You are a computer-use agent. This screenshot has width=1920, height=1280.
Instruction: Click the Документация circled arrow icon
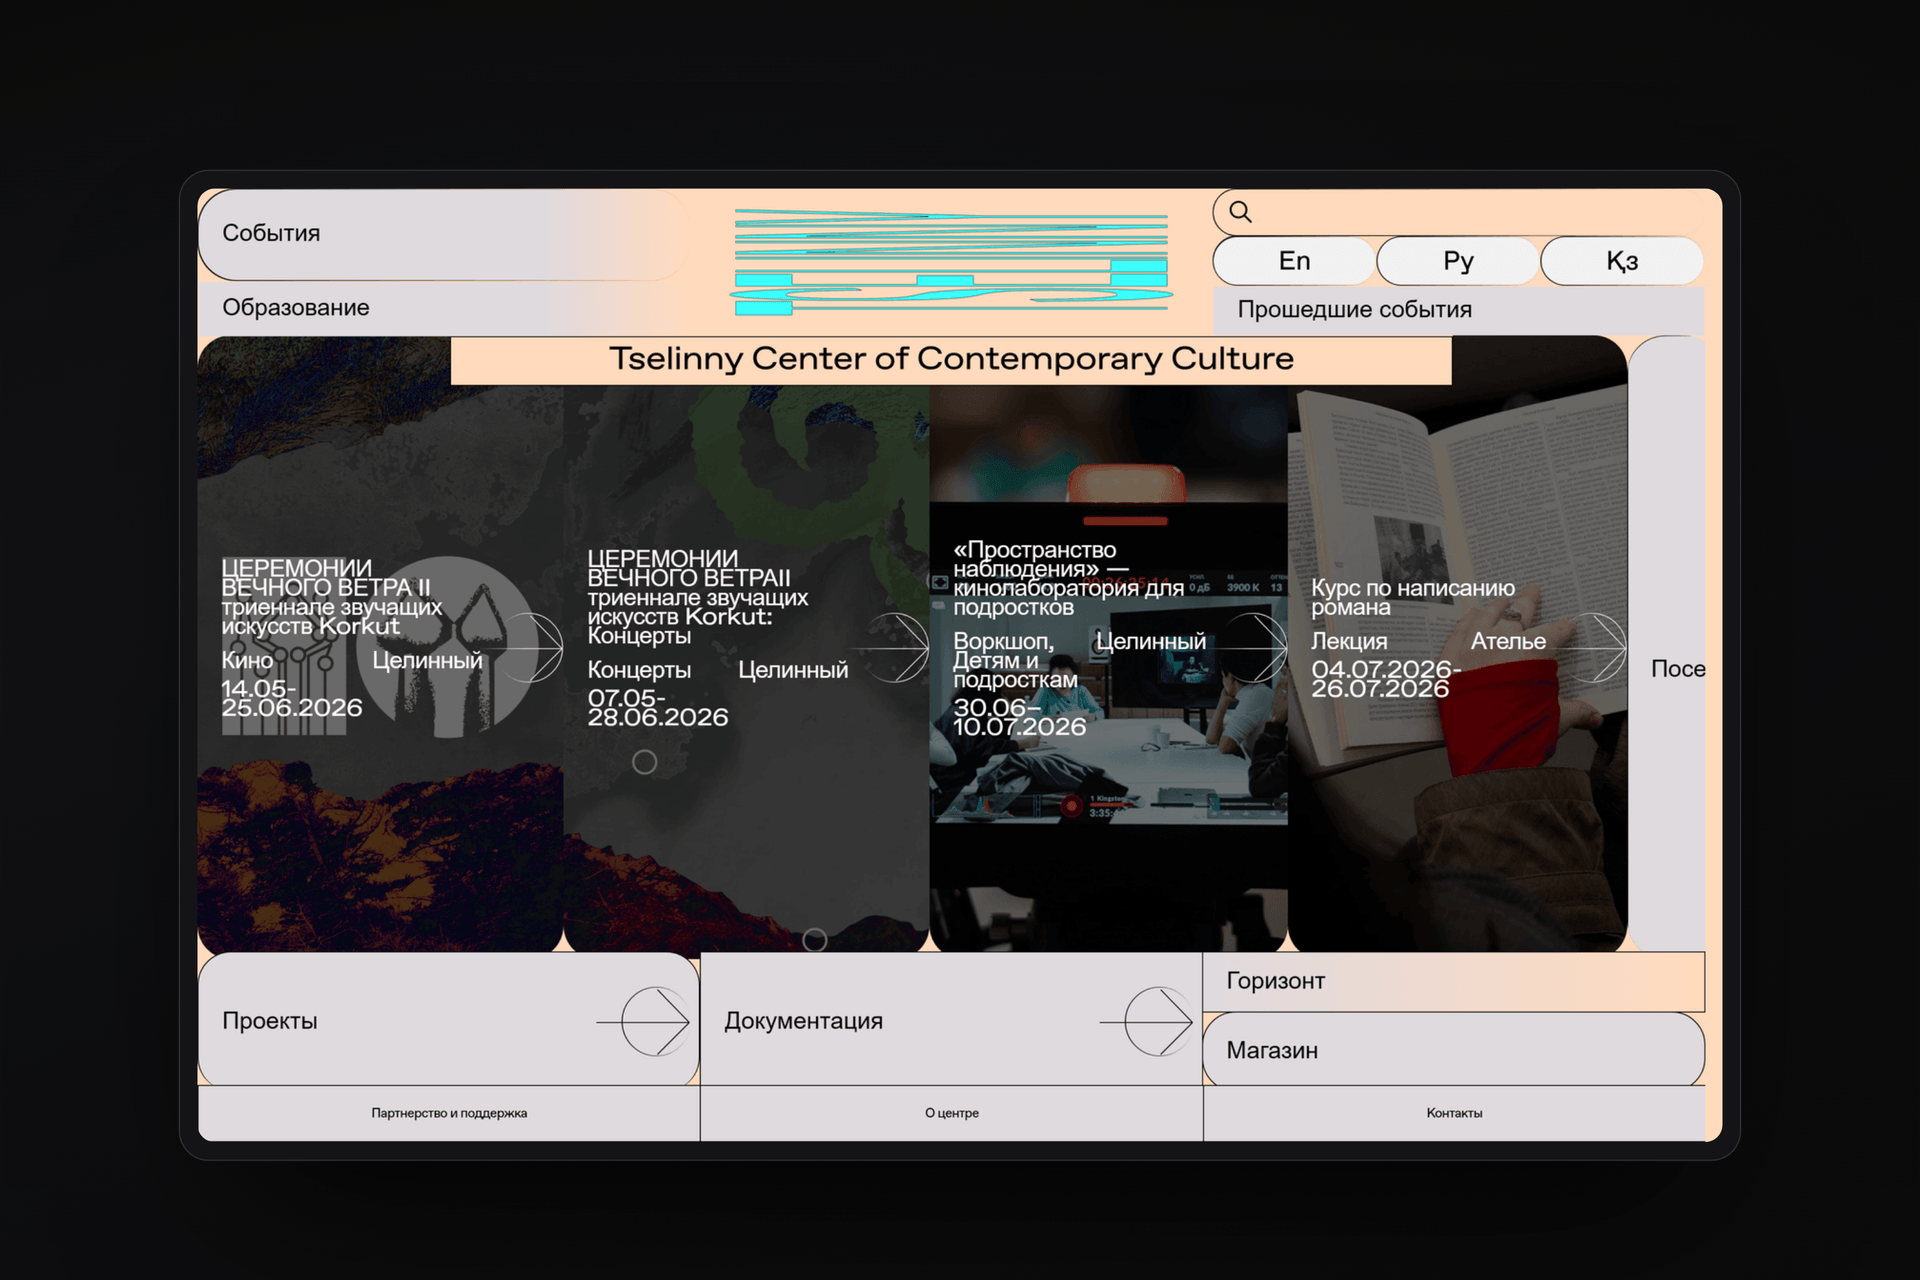(x=1148, y=1021)
